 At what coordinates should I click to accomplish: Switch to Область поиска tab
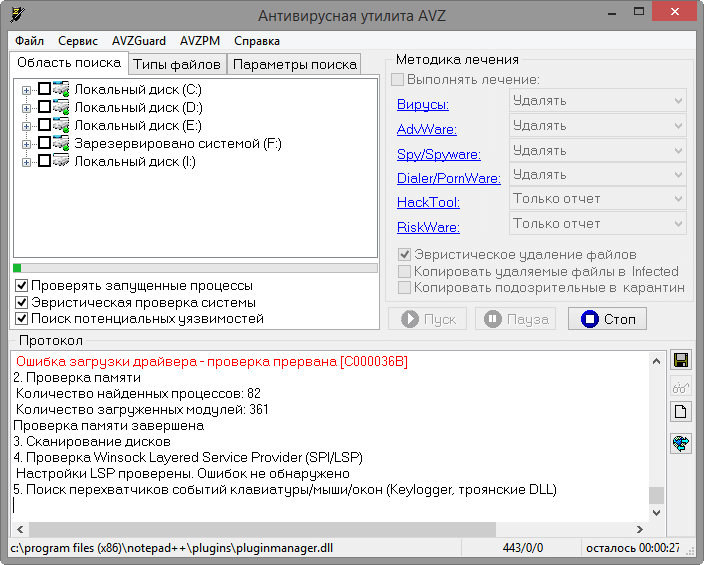[69, 62]
